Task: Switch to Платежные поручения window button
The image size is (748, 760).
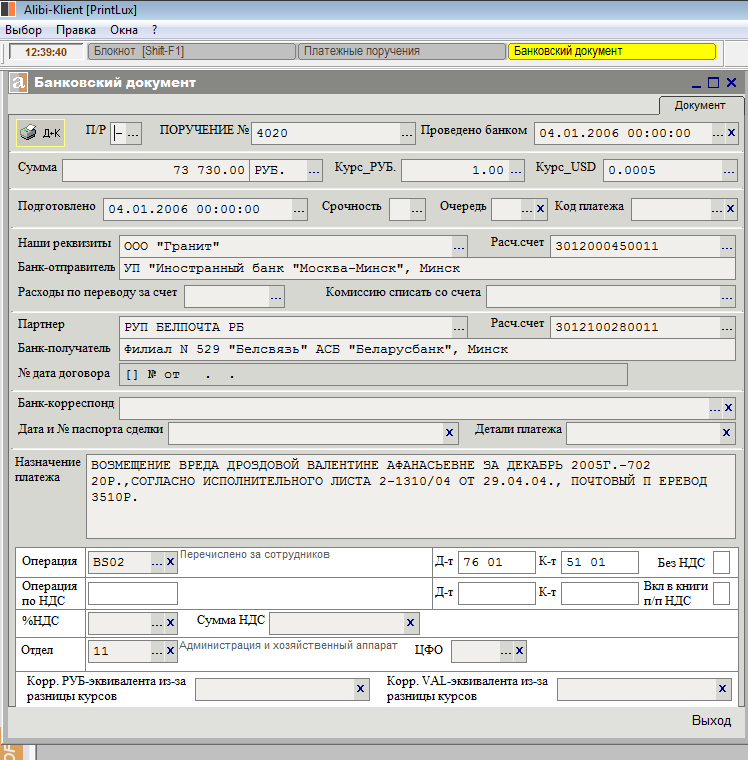Action: tap(401, 51)
